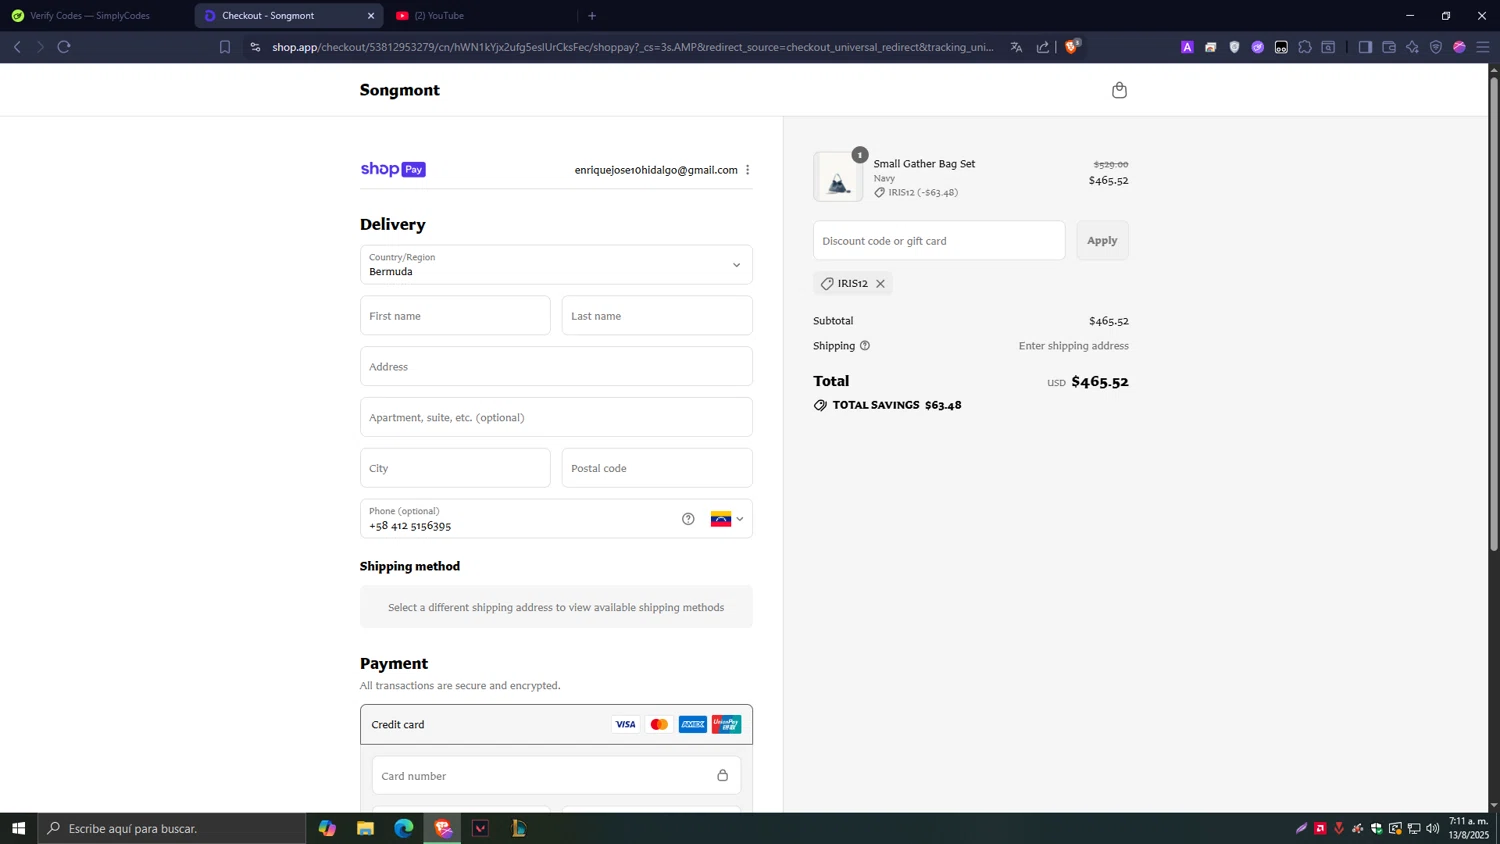Close the Checkout - Songmont tab

[x=371, y=16]
